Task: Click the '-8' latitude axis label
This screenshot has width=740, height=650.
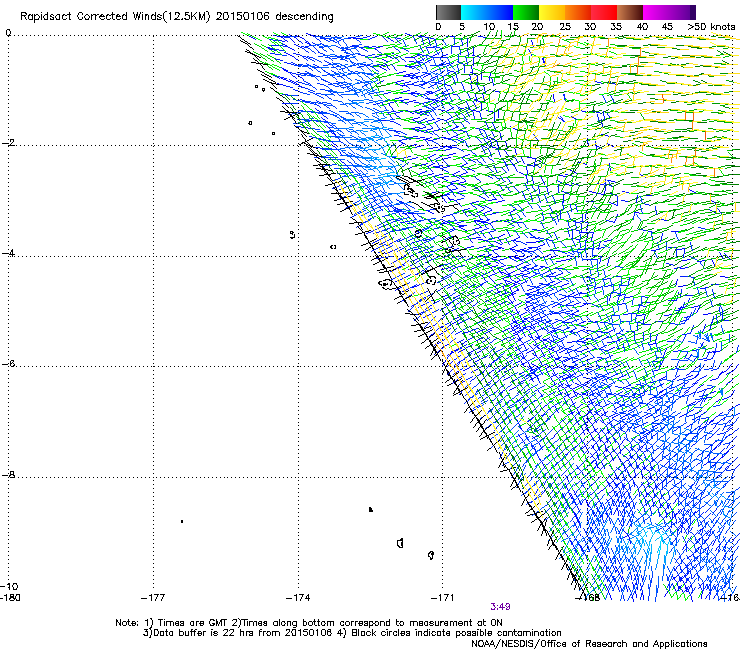Action: pos(9,474)
